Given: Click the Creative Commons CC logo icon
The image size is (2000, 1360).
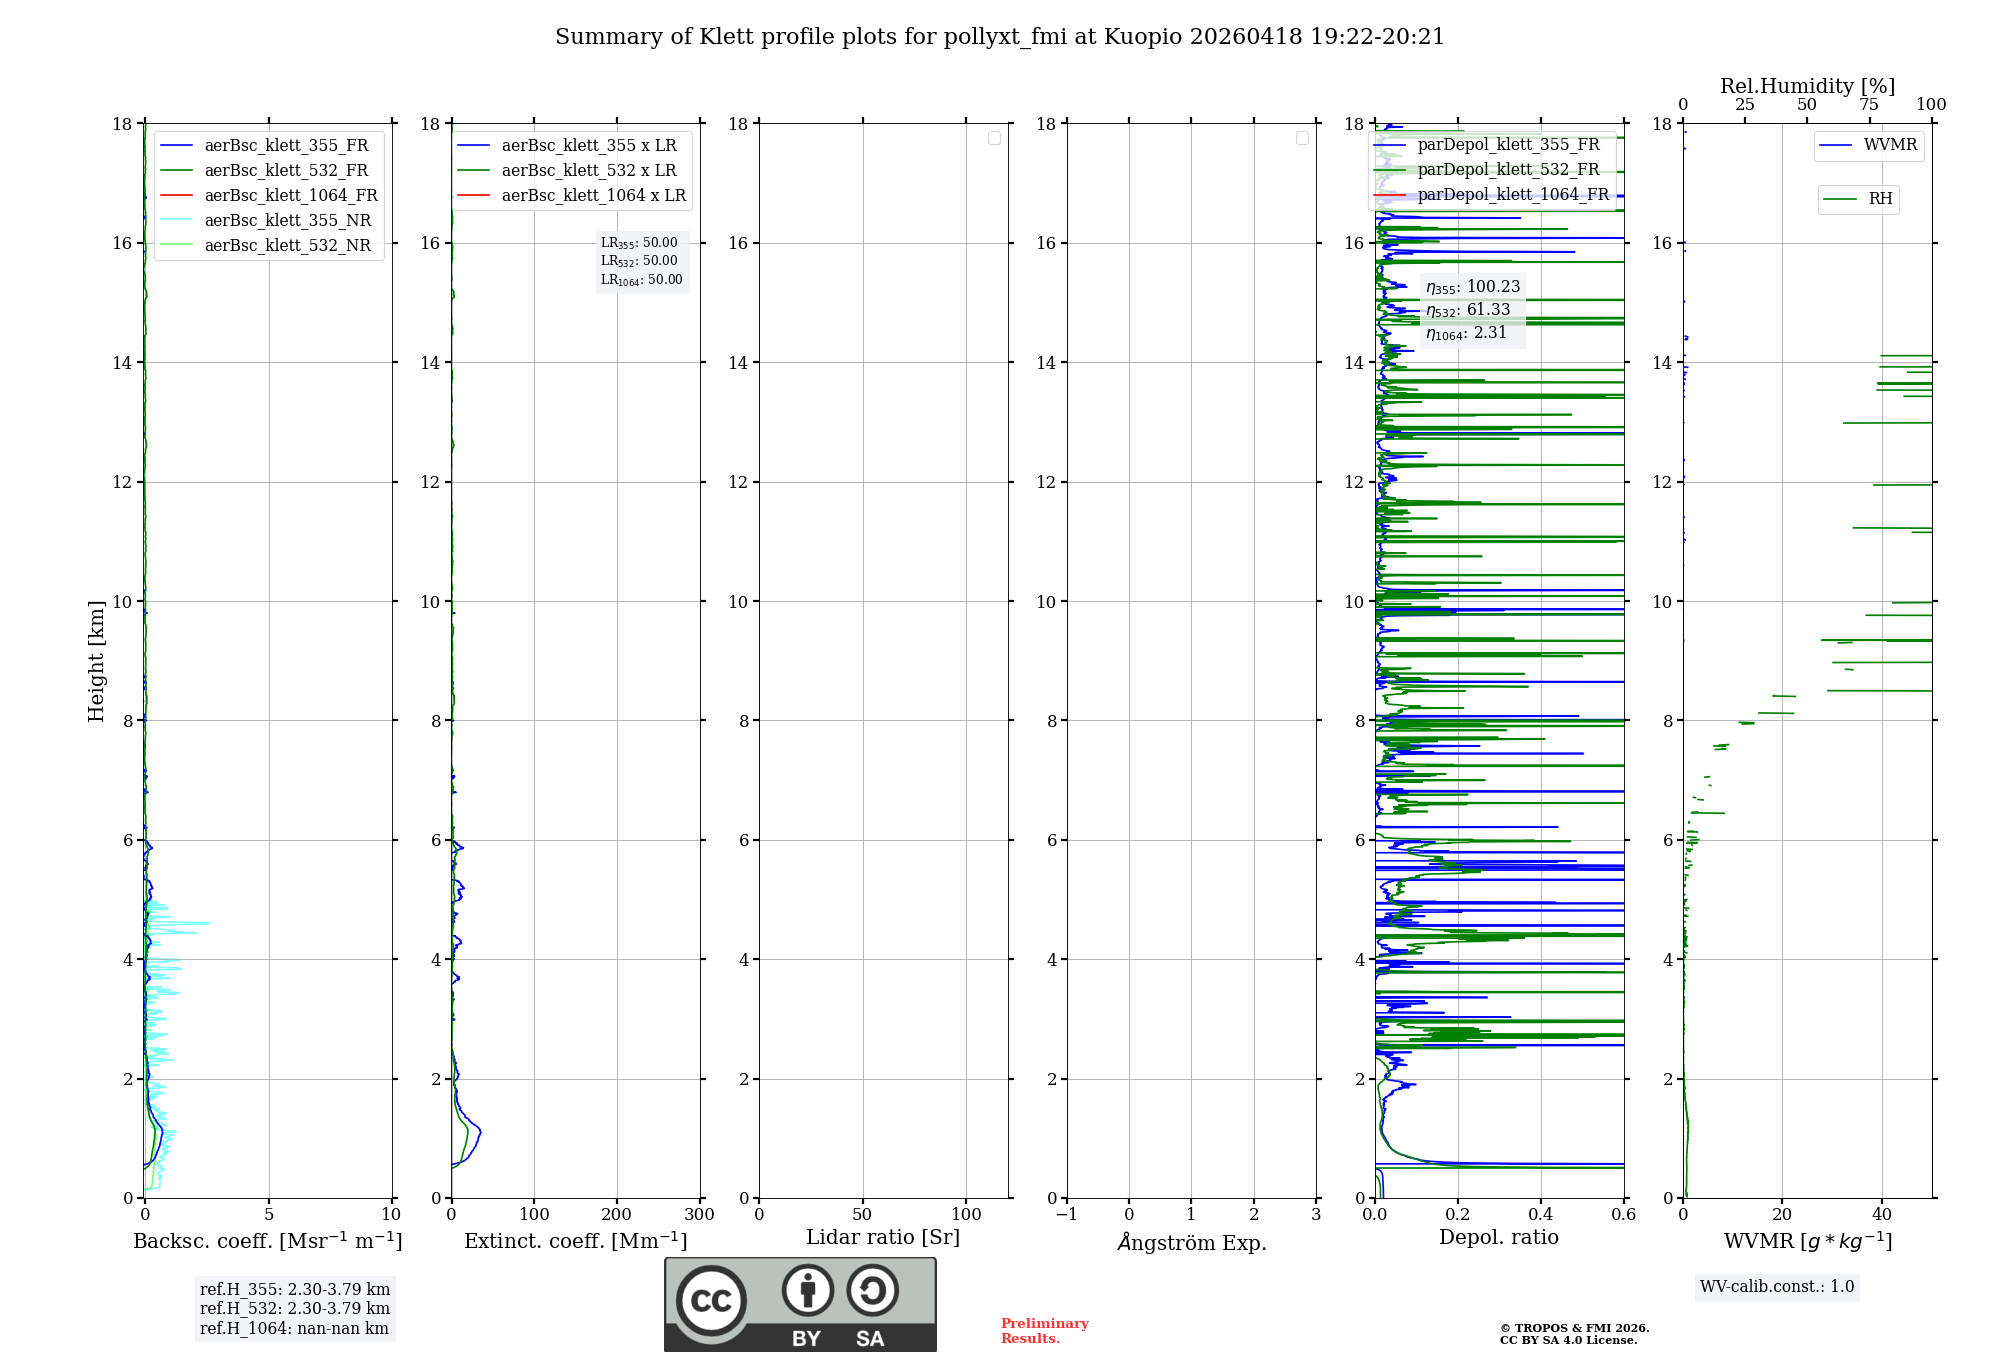Looking at the screenshot, I should point(711,1301).
